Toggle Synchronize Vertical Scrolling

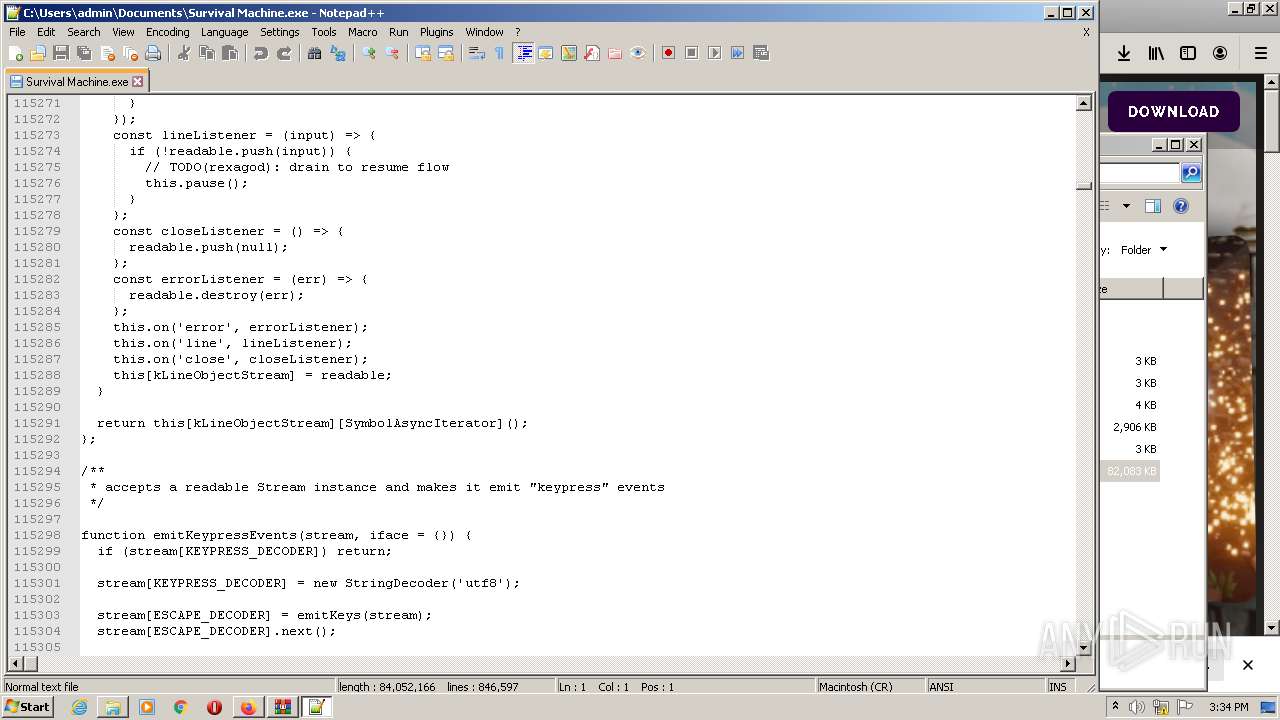(x=423, y=53)
